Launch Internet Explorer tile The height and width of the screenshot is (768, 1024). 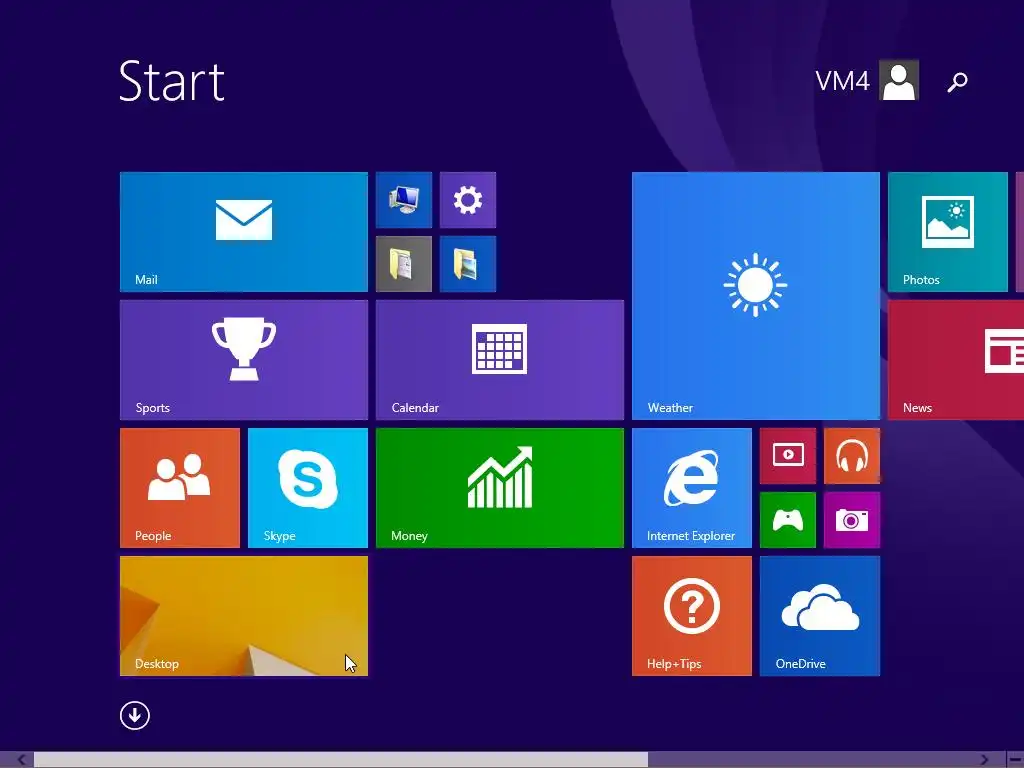point(692,488)
